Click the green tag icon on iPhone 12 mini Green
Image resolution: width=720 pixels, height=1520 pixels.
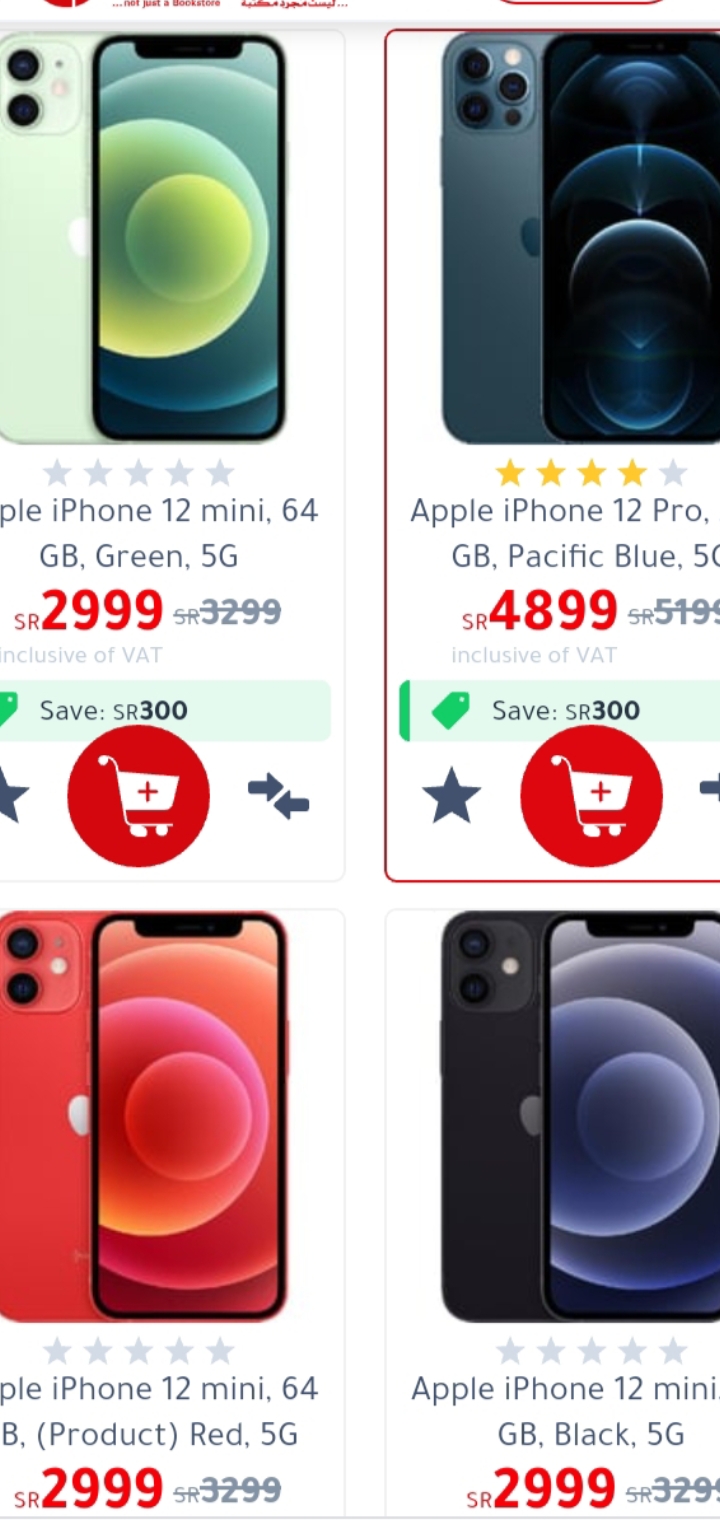[8, 711]
